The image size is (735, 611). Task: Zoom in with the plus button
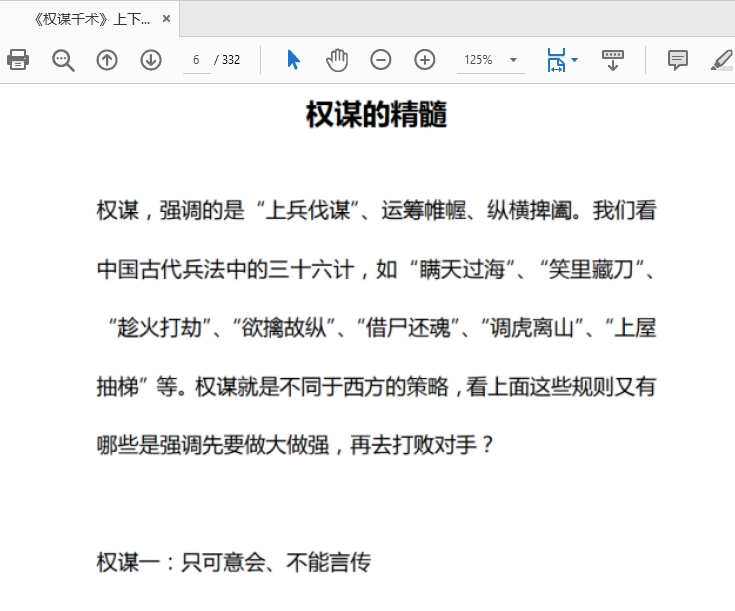[x=425, y=60]
